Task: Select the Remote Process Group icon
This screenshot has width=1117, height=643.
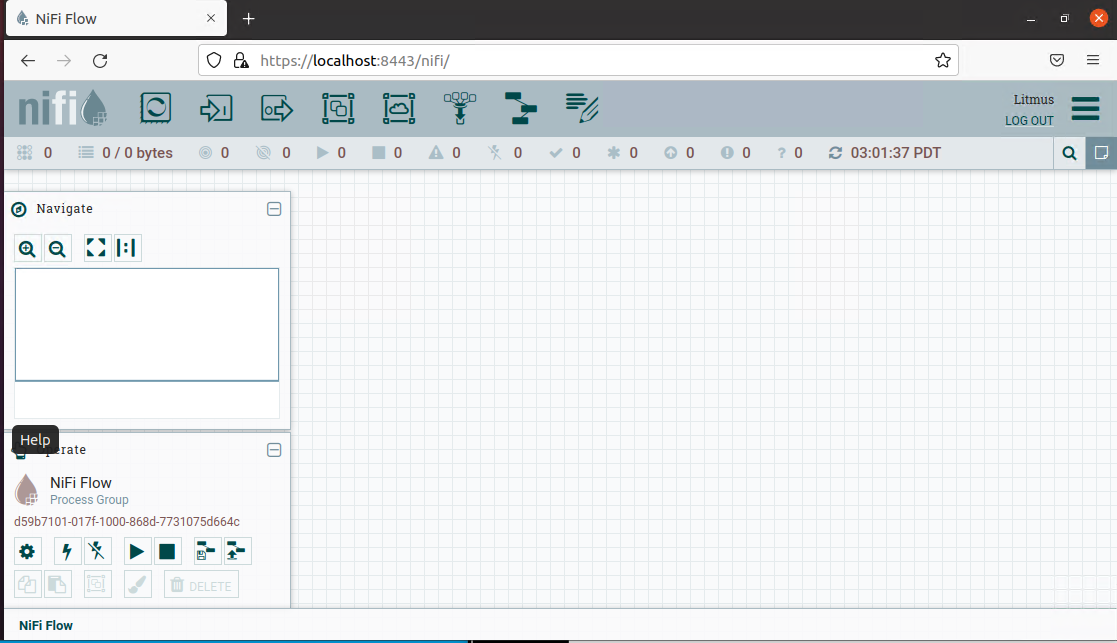Action: pos(399,108)
